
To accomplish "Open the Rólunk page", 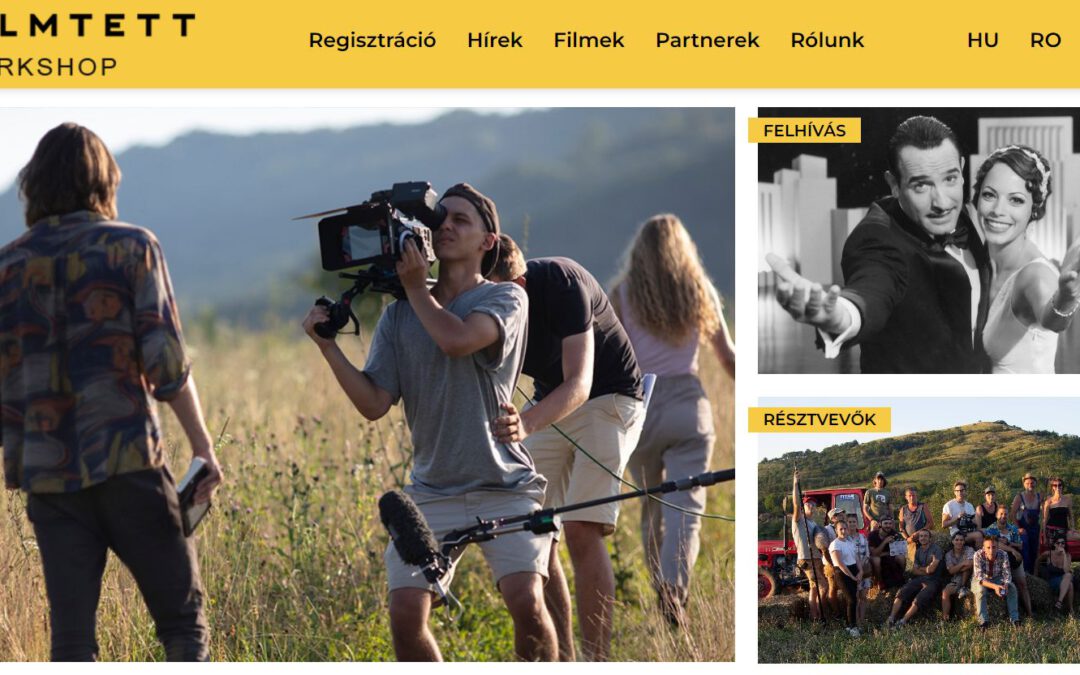I will coord(827,41).
